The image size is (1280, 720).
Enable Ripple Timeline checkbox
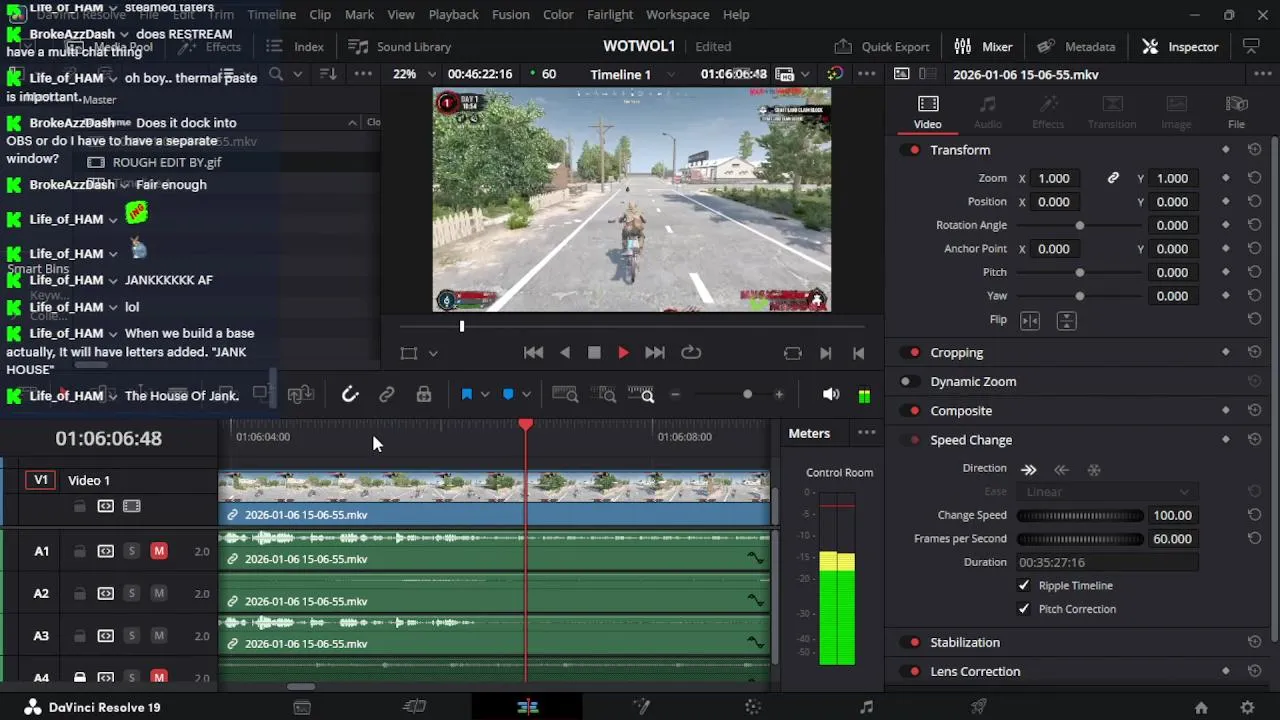(1023, 586)
